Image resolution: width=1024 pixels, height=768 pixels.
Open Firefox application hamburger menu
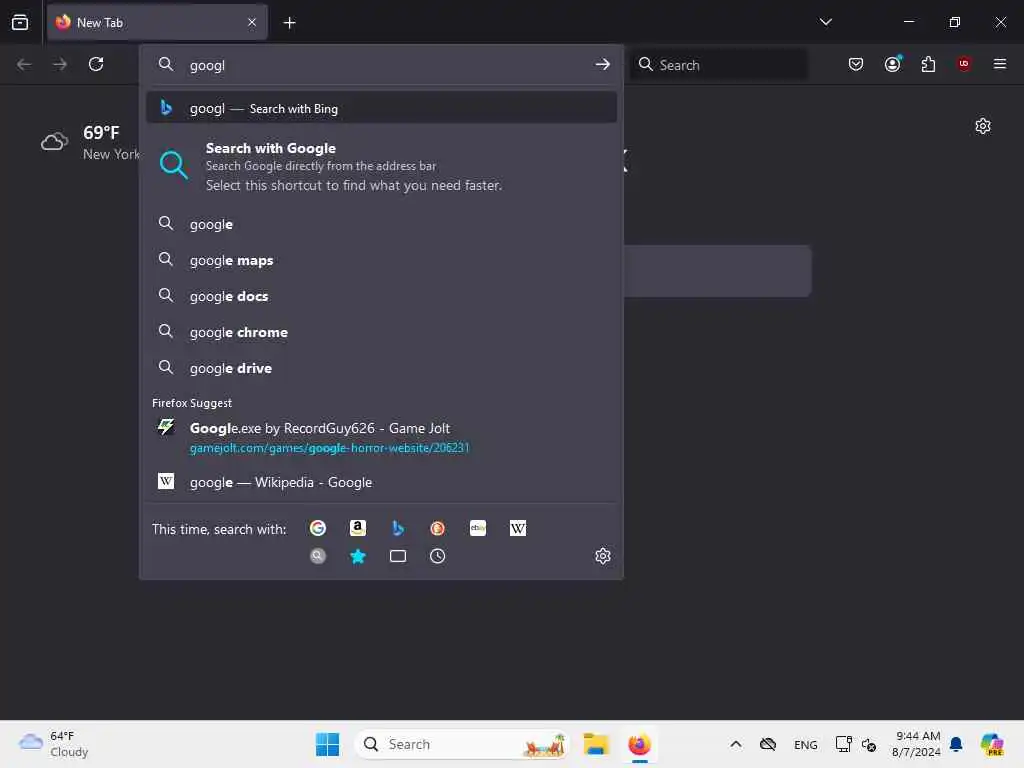(1000, 64)
